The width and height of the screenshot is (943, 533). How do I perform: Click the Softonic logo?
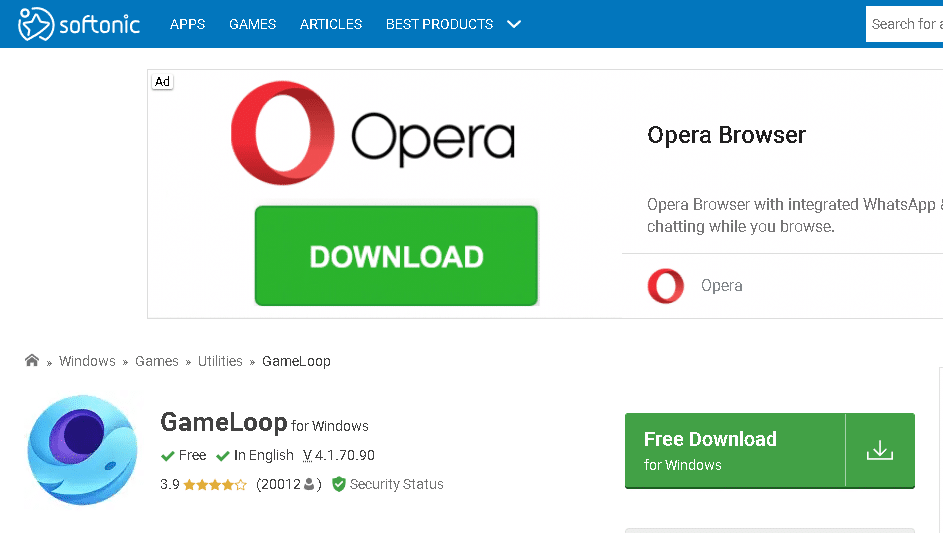[79, 24]
